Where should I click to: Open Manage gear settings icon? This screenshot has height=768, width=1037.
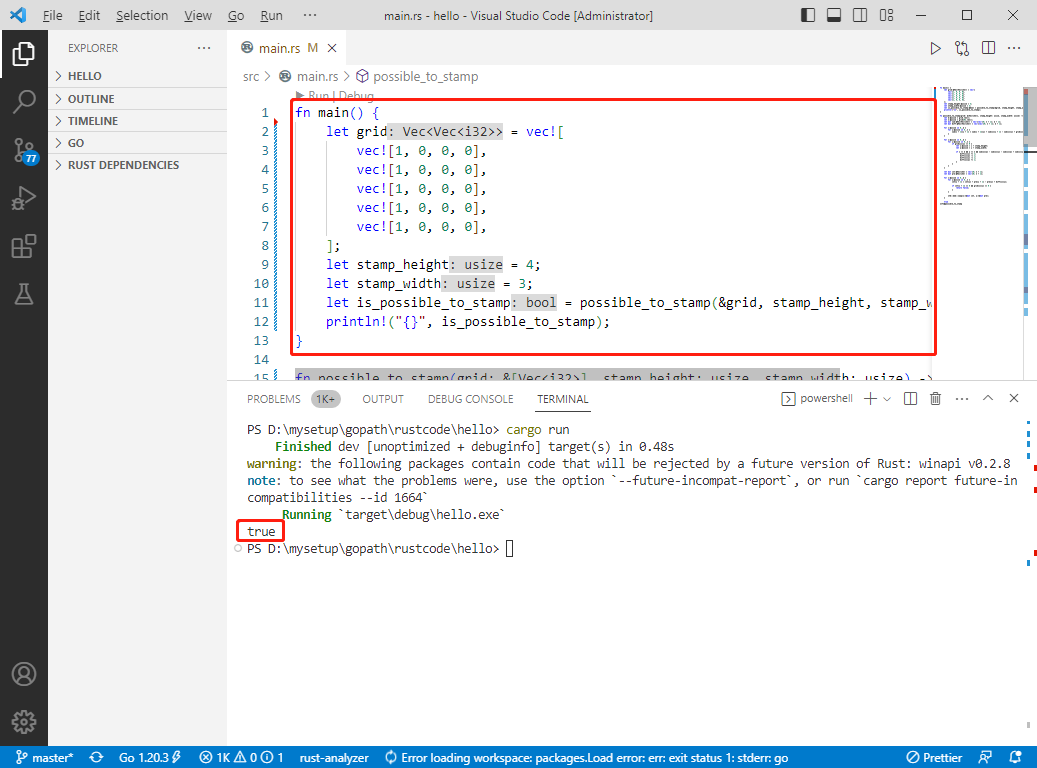(24, 722)
